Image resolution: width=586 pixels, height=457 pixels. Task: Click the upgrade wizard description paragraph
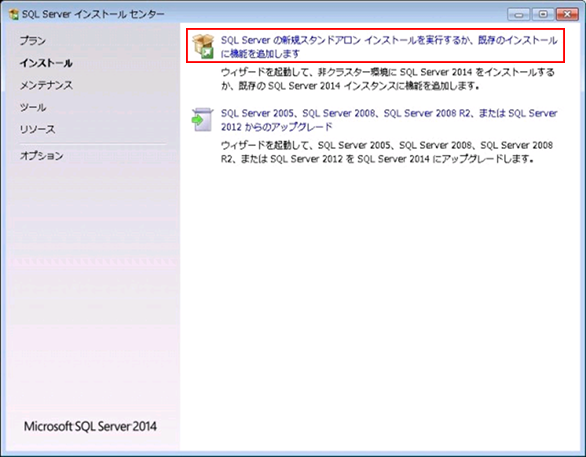(387, 152)
